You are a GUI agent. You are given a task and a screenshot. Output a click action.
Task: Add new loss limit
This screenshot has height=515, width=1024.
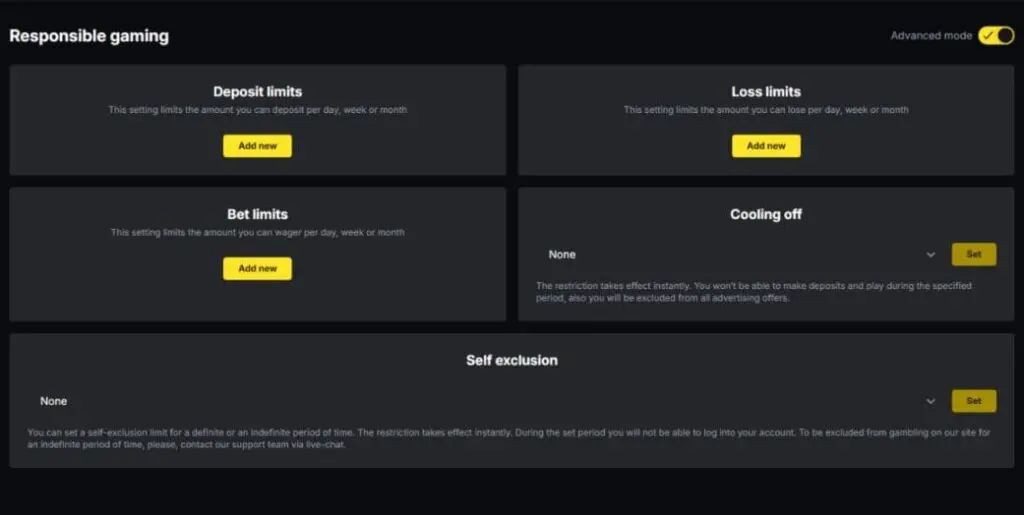pos(766,146)
